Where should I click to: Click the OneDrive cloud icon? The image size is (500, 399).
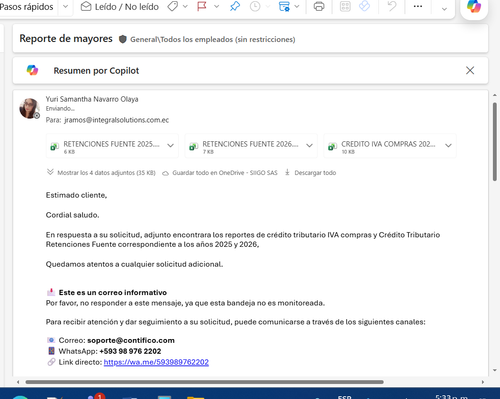point(165,173)
